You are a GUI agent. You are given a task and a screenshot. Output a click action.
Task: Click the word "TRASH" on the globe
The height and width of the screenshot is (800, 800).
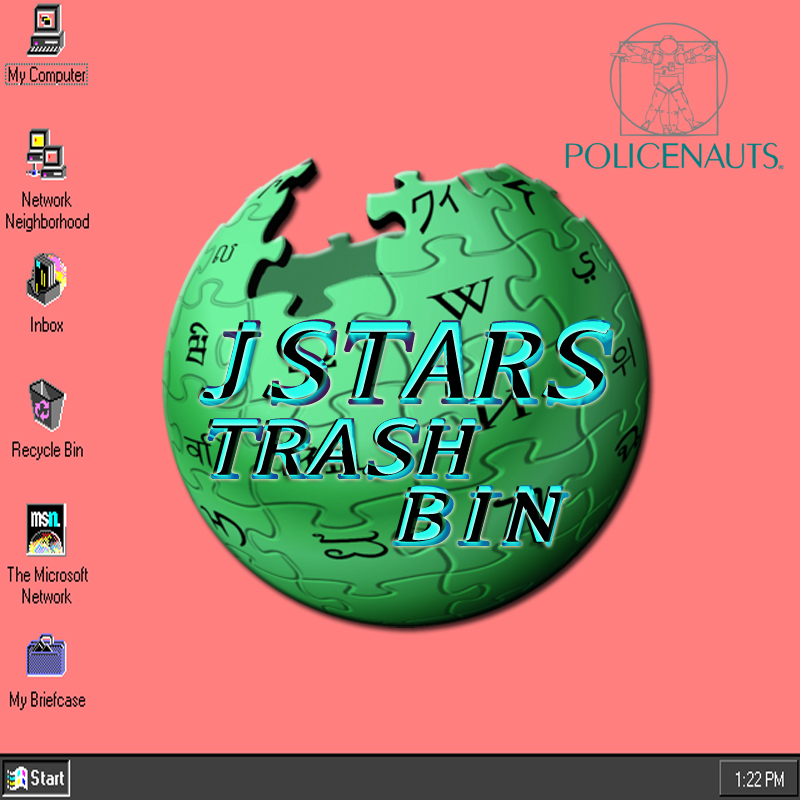[x=340, y=452]
